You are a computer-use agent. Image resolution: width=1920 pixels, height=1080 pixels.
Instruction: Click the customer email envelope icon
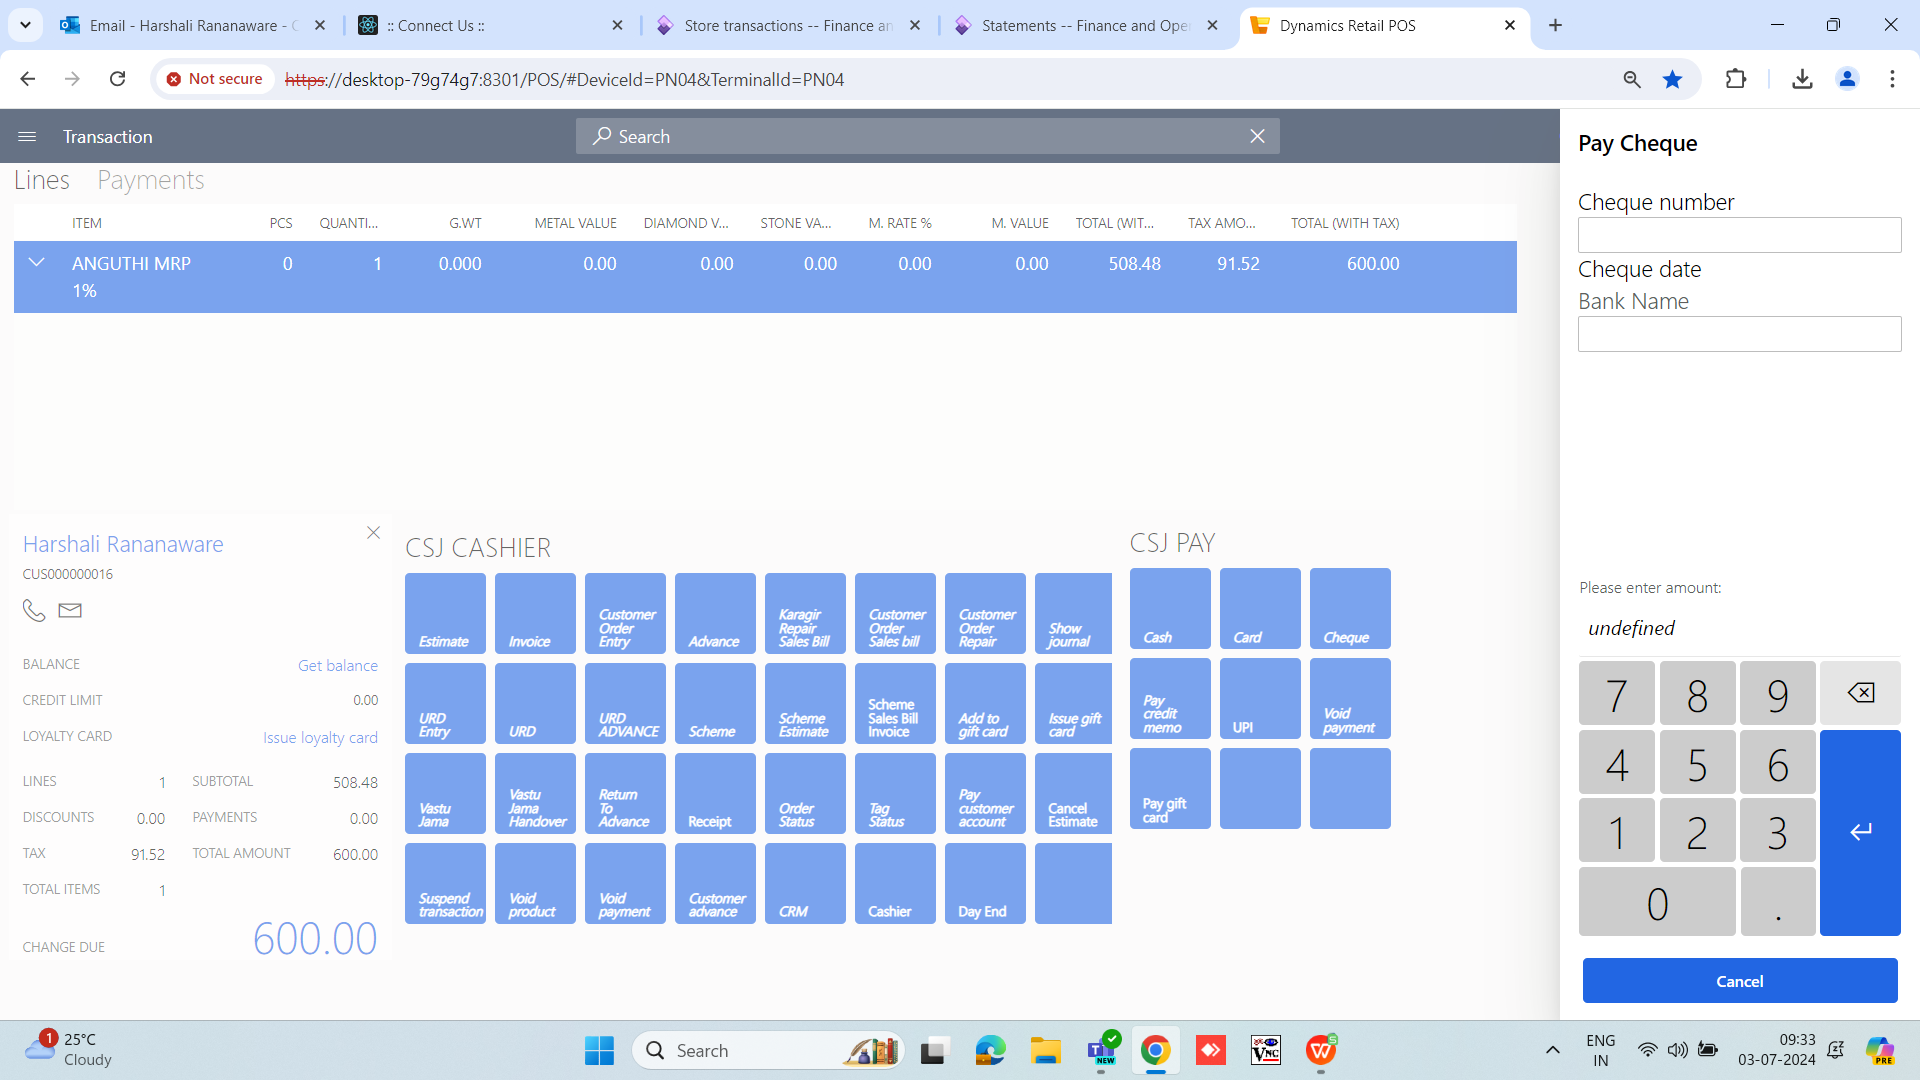point(70,610)
